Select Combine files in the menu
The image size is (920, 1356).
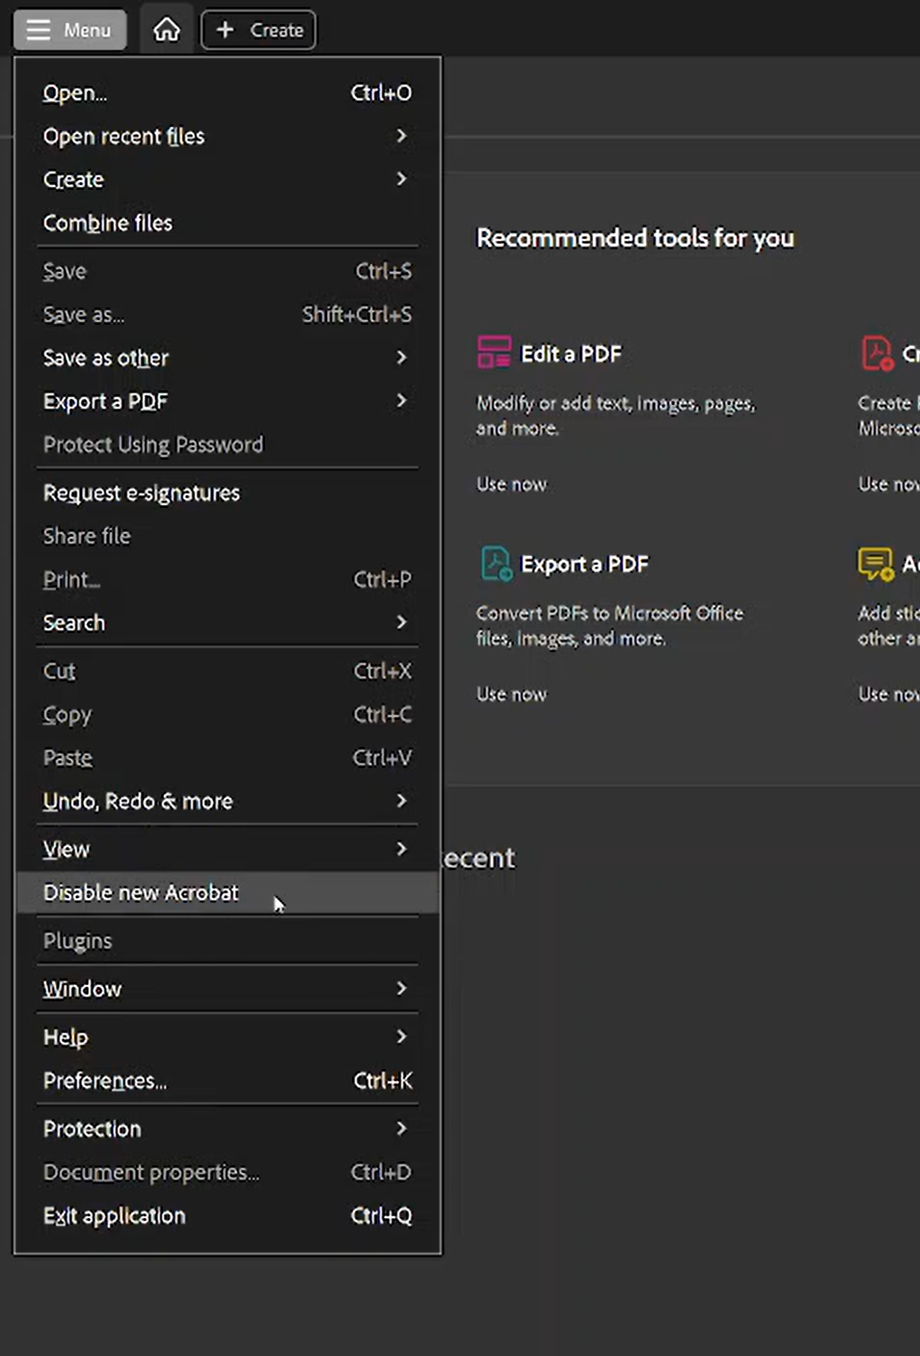point(107,222)
